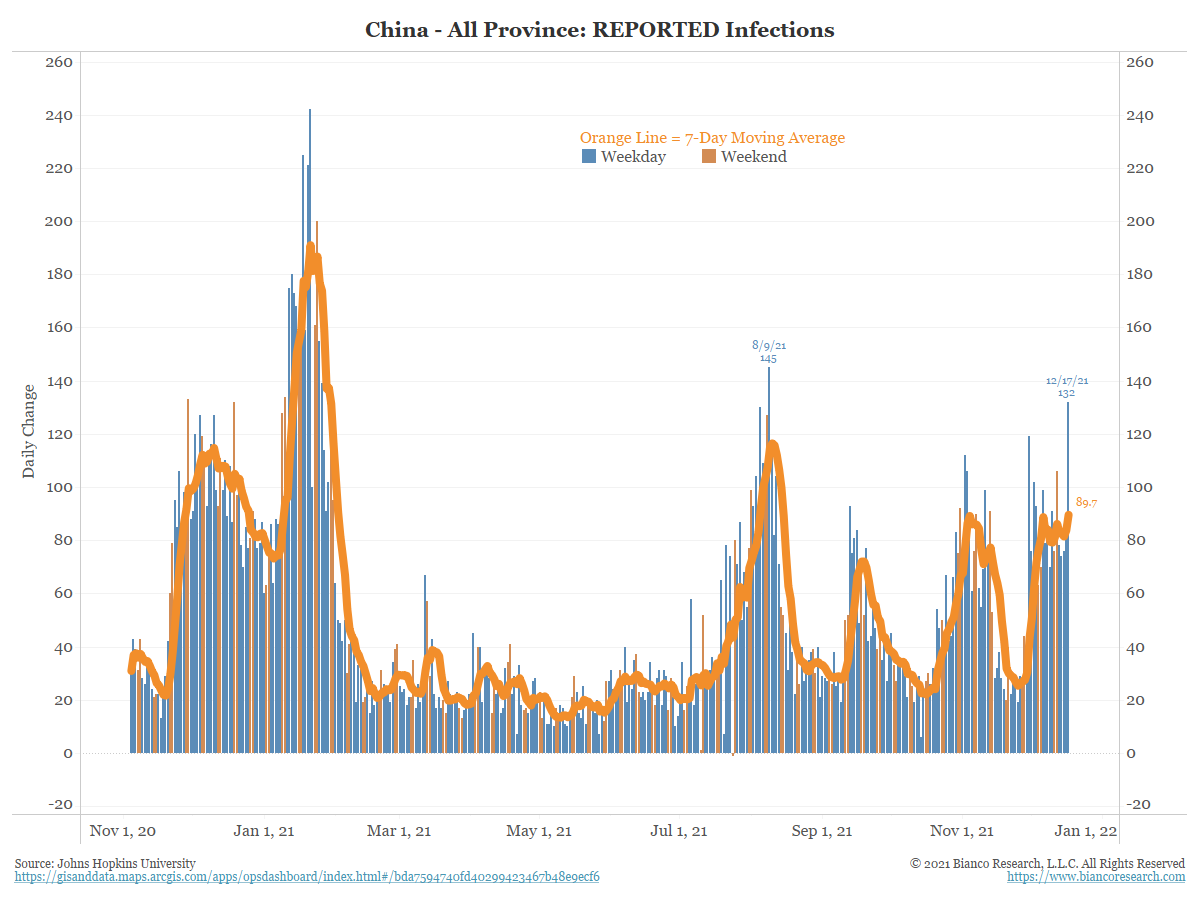Click the -20 tick on right axis
The height and width of the screenshot is (900, 1200).
1140,805
